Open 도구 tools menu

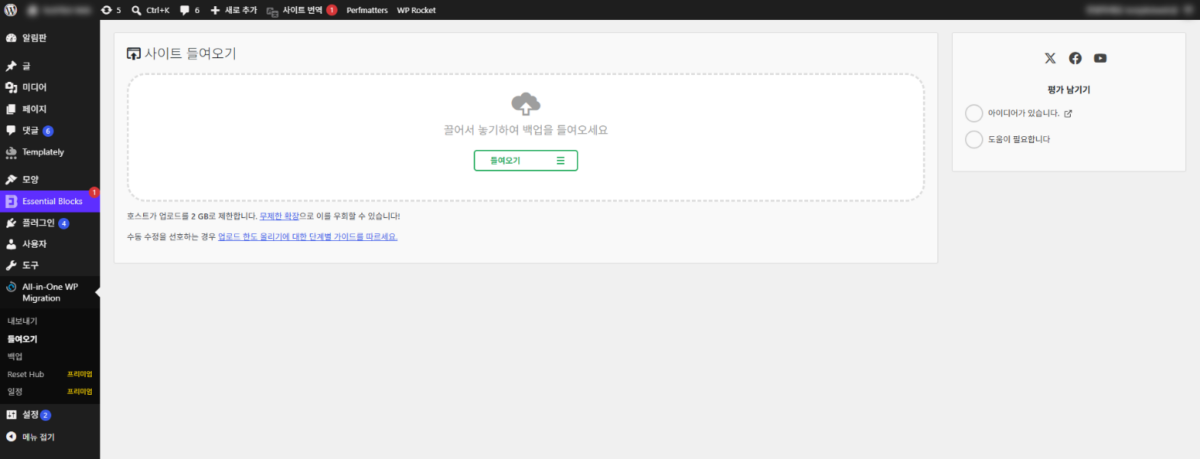(50, 265)
